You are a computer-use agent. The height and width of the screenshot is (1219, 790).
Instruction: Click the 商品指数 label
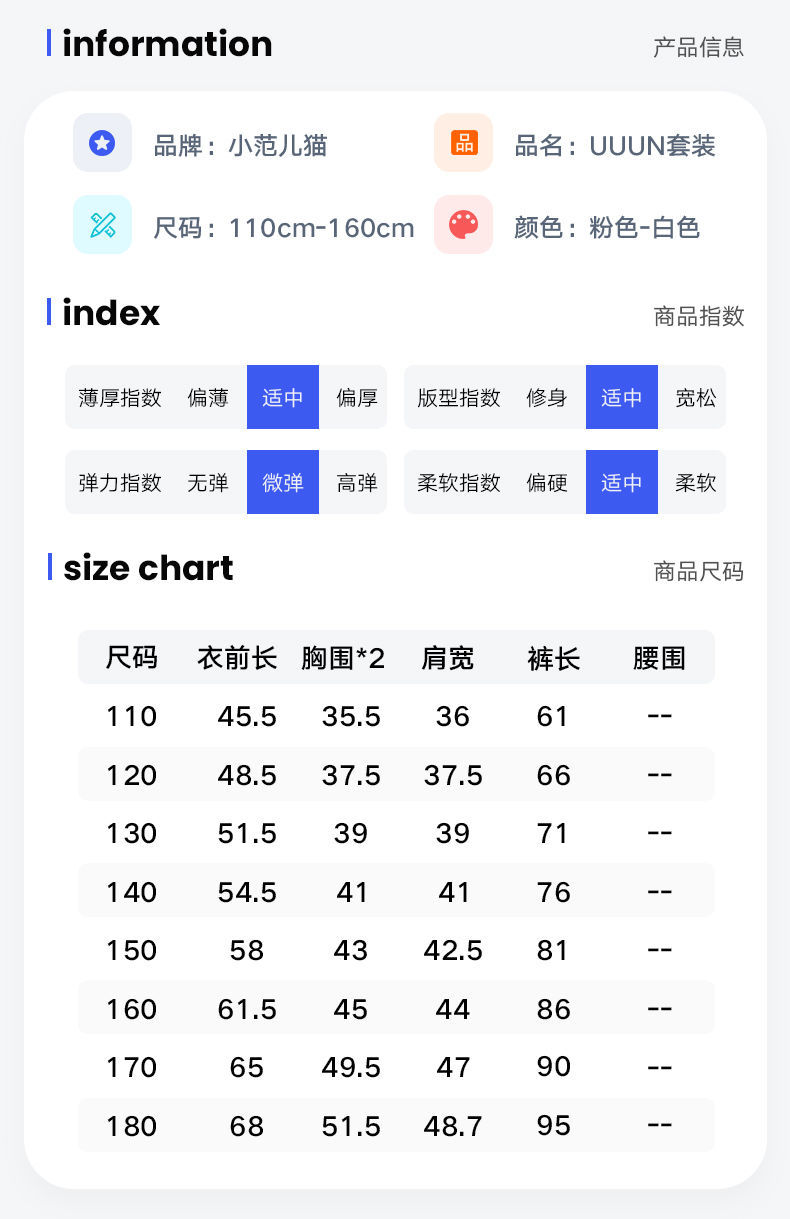point(699,316)
